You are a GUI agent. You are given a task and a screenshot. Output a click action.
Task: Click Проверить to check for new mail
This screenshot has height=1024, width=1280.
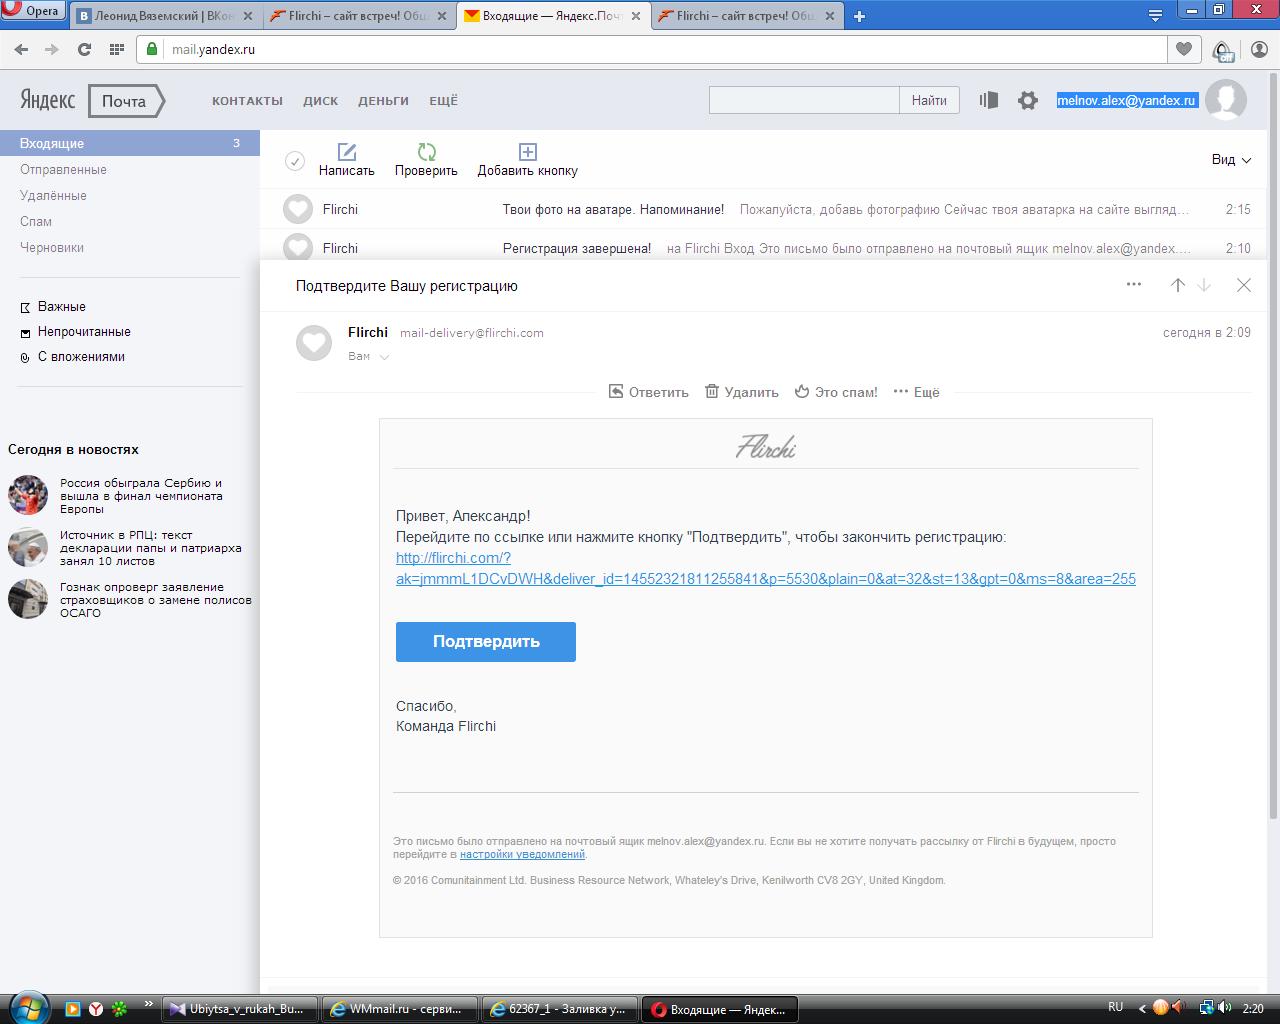426,160
